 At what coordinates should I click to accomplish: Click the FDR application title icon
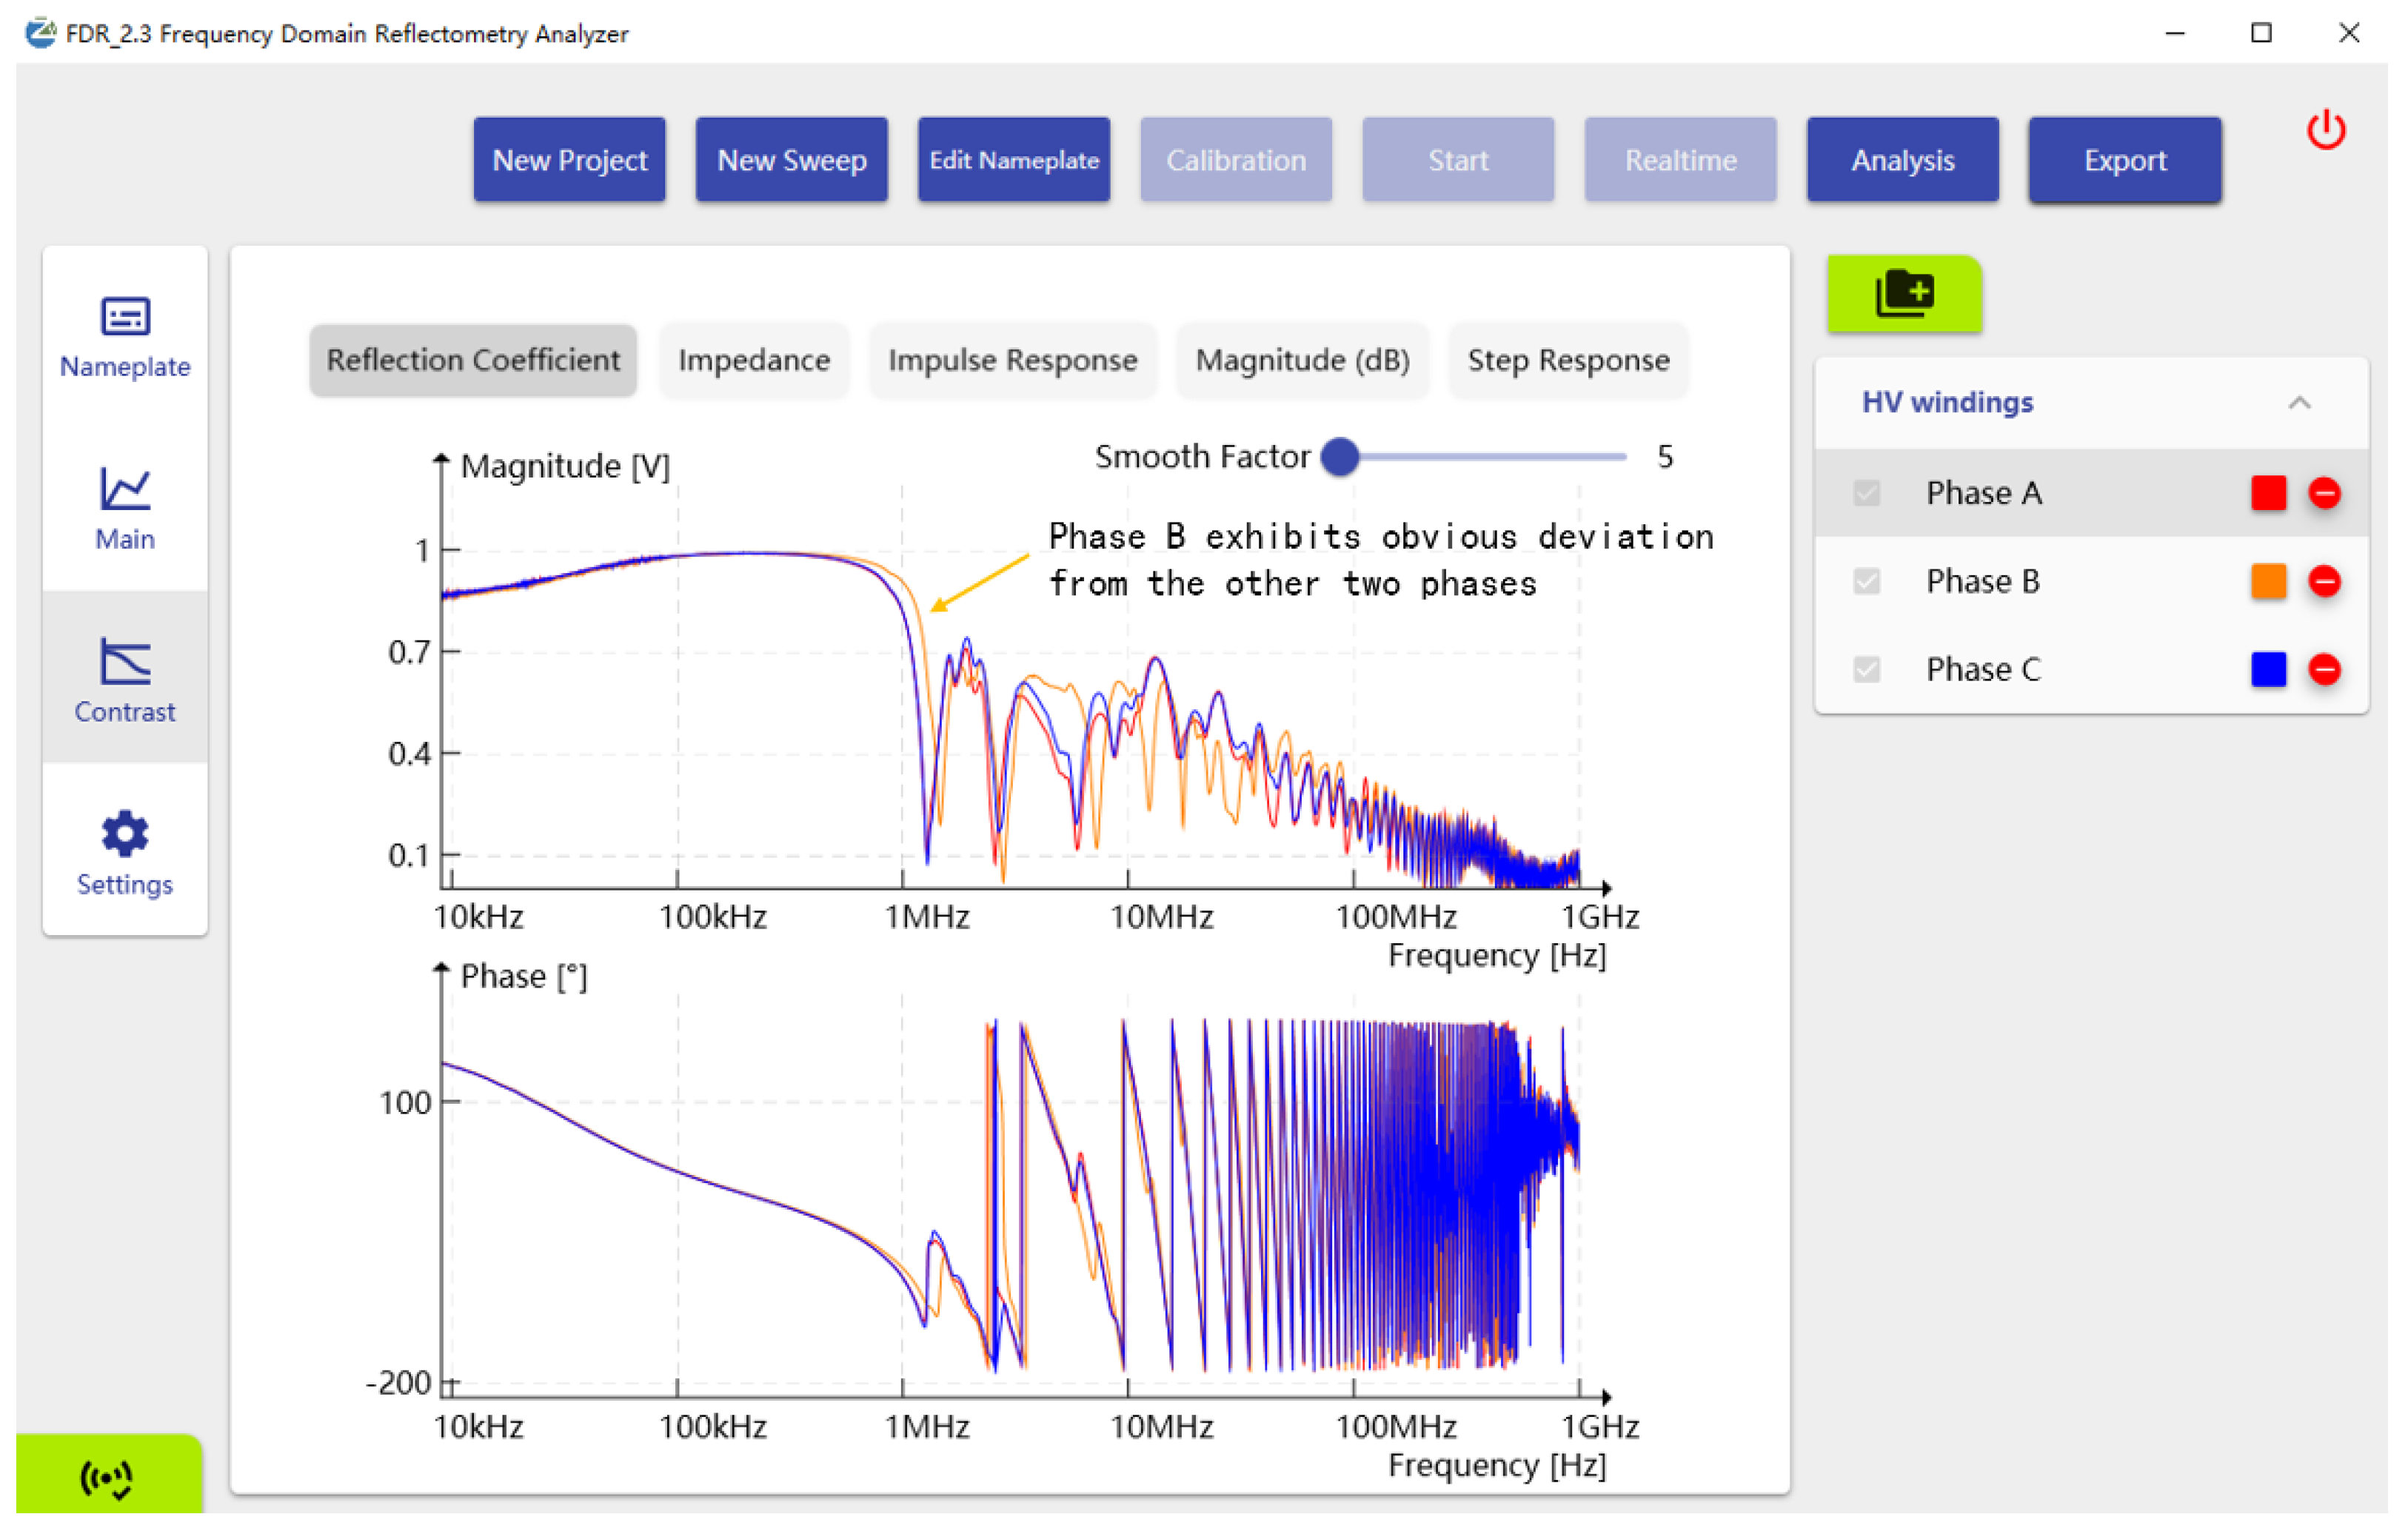[40, 33]
